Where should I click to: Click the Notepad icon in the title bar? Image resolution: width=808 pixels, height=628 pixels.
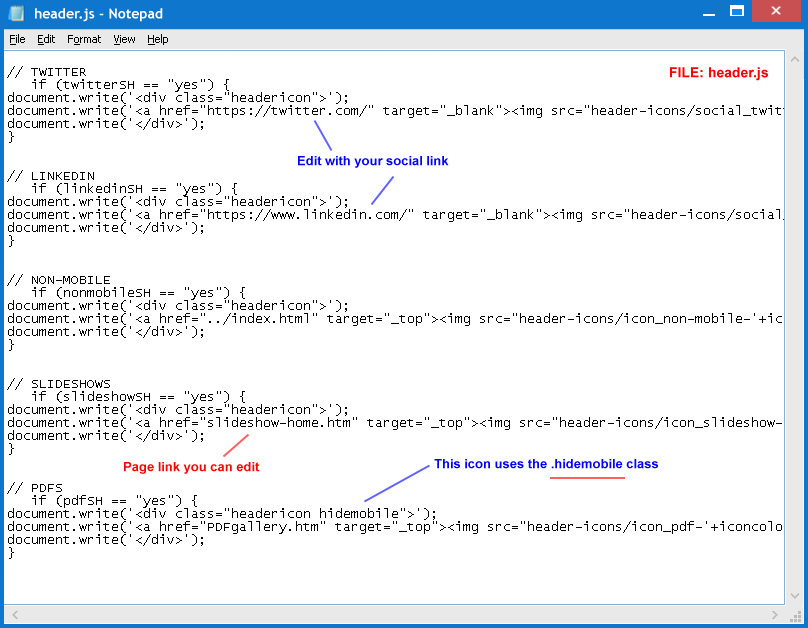click(17, 13)
